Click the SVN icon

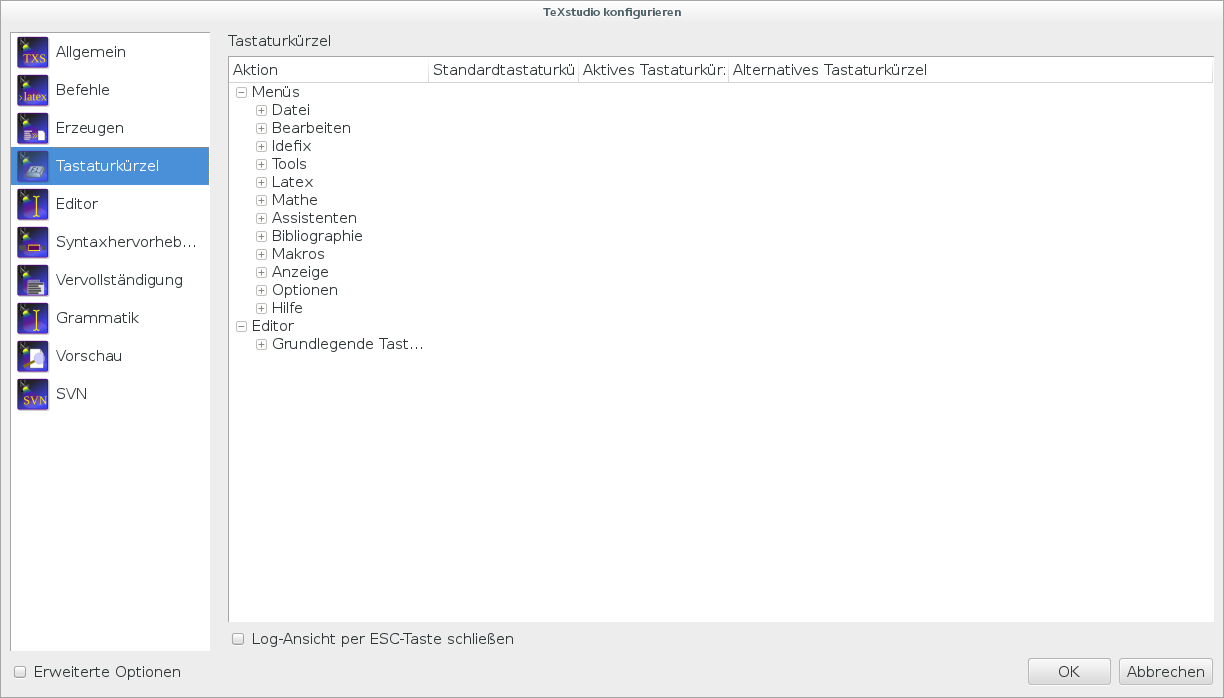[33, 394]
